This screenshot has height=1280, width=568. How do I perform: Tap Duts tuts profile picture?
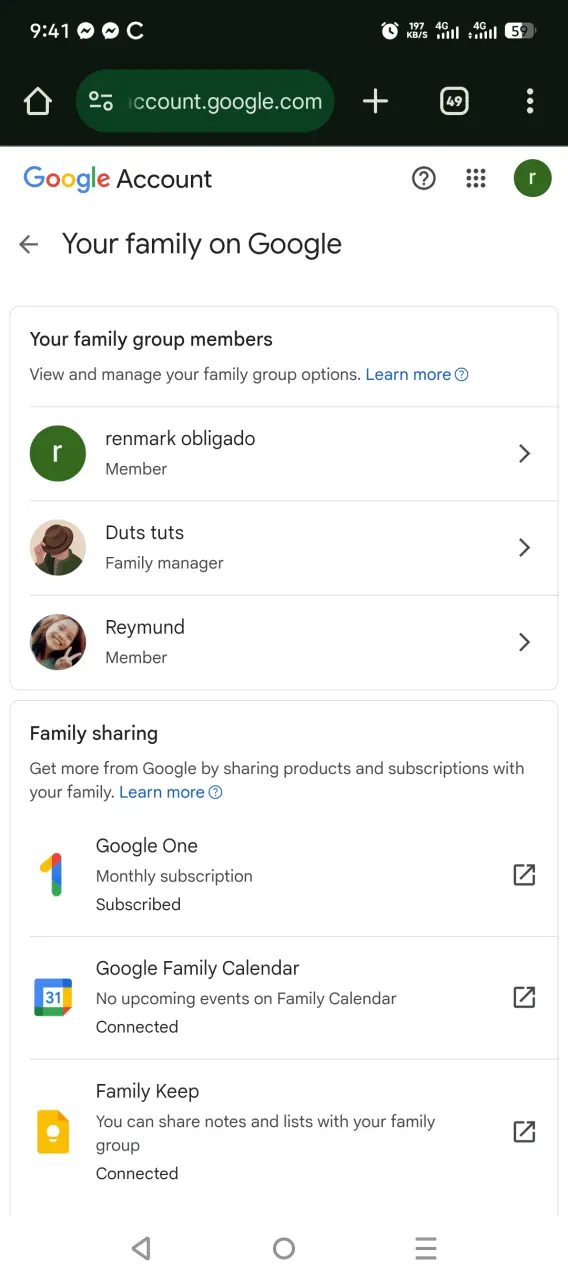58,548
